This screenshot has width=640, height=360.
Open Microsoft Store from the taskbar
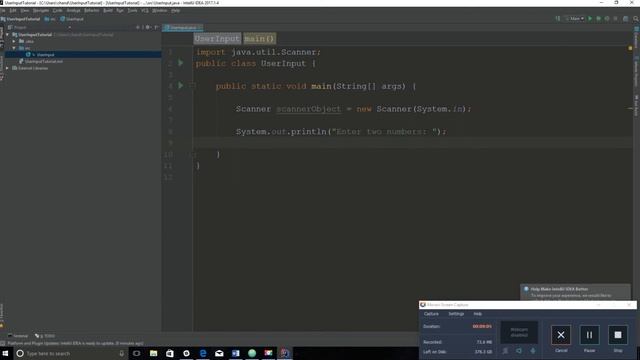tap(170, 353)
